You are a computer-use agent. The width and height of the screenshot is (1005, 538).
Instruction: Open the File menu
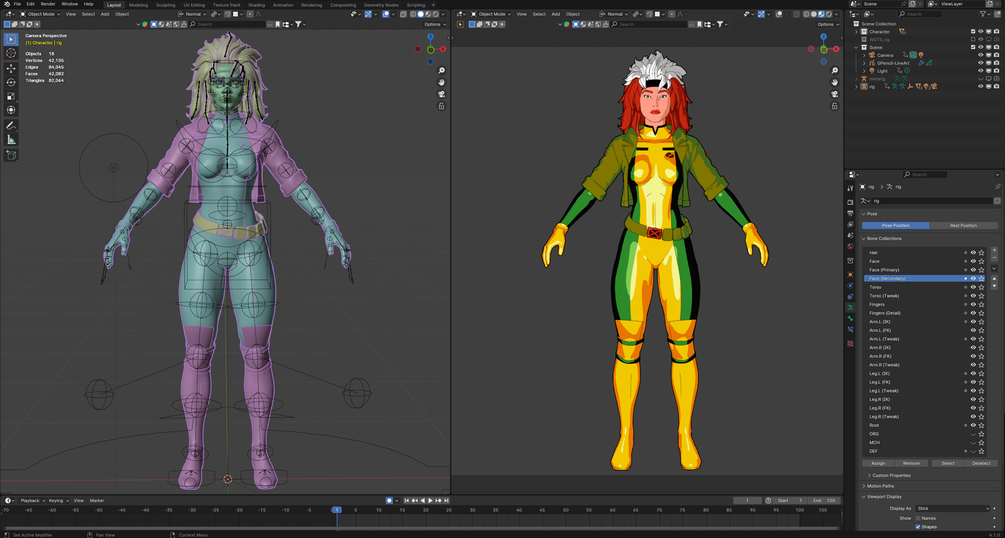[x=17, y=4]
